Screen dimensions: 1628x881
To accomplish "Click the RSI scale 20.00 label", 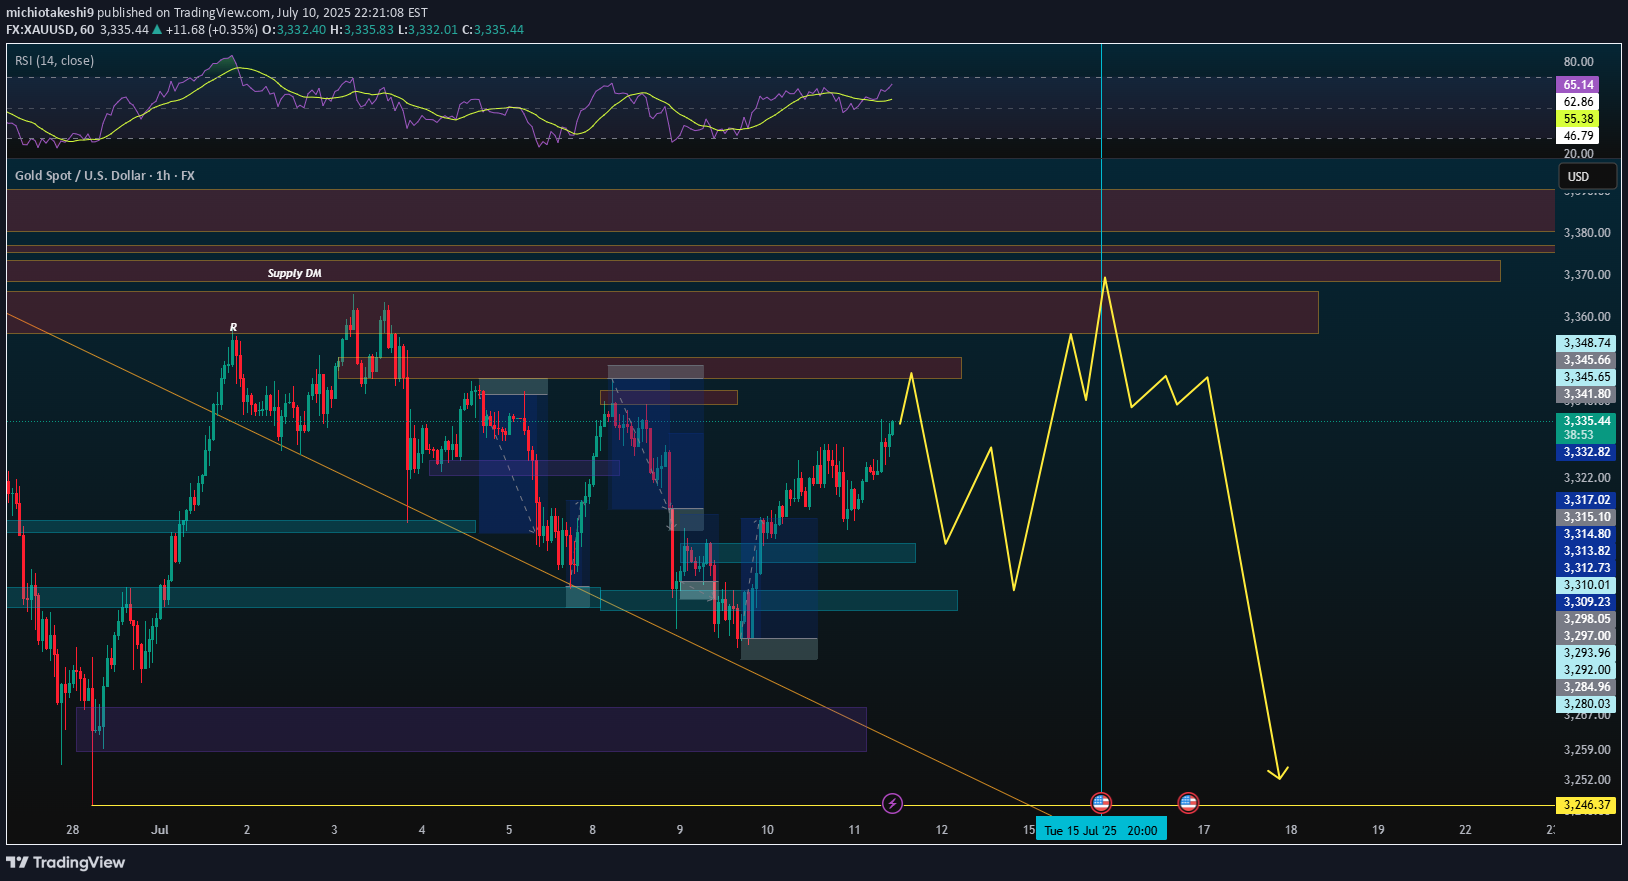I will pos(1579,153).
